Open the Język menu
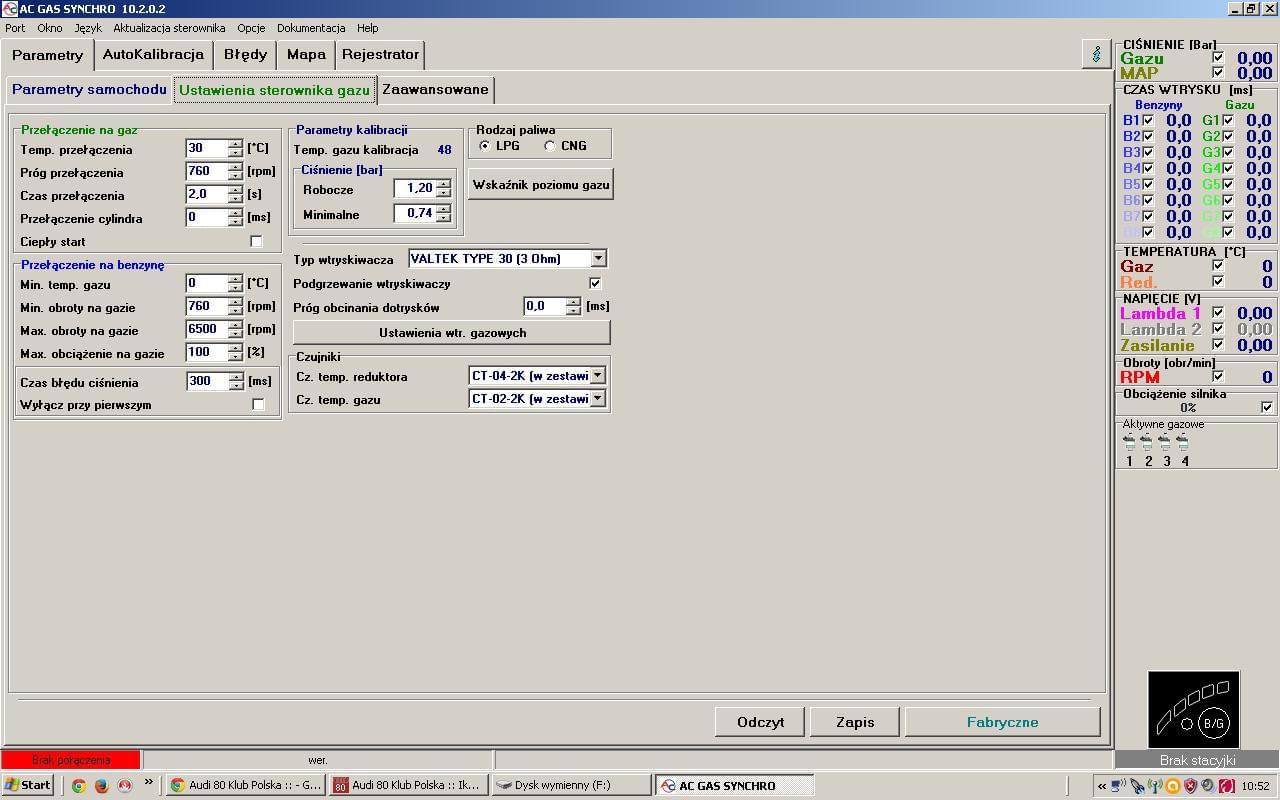The width and height of the screenshot is (1280, 800). tap(88, 28)
